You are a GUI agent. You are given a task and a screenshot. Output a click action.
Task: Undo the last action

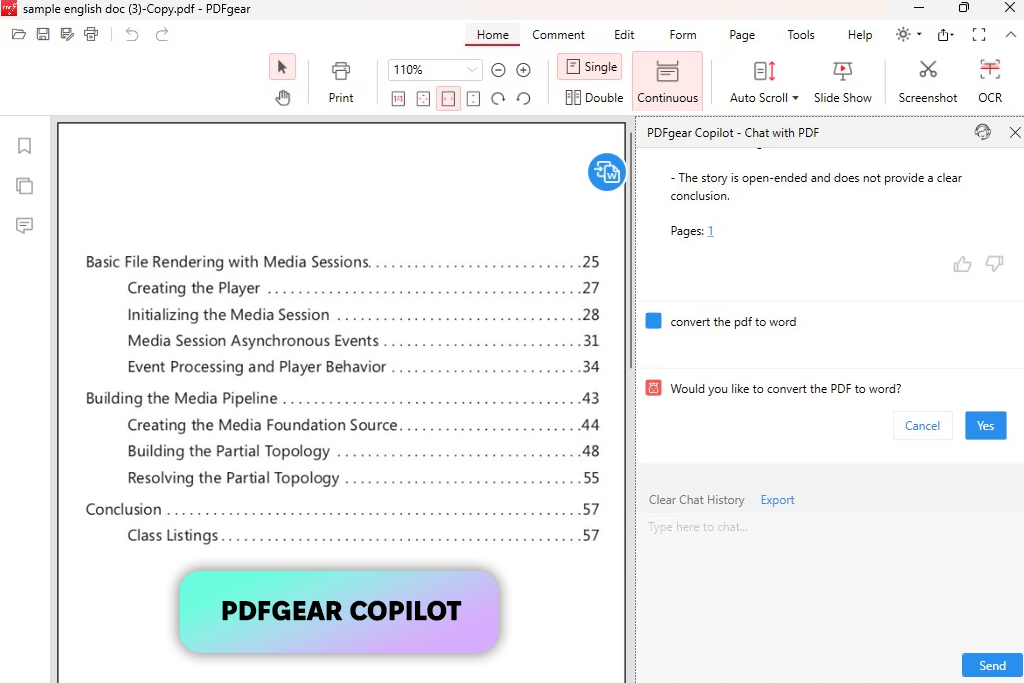132,34
